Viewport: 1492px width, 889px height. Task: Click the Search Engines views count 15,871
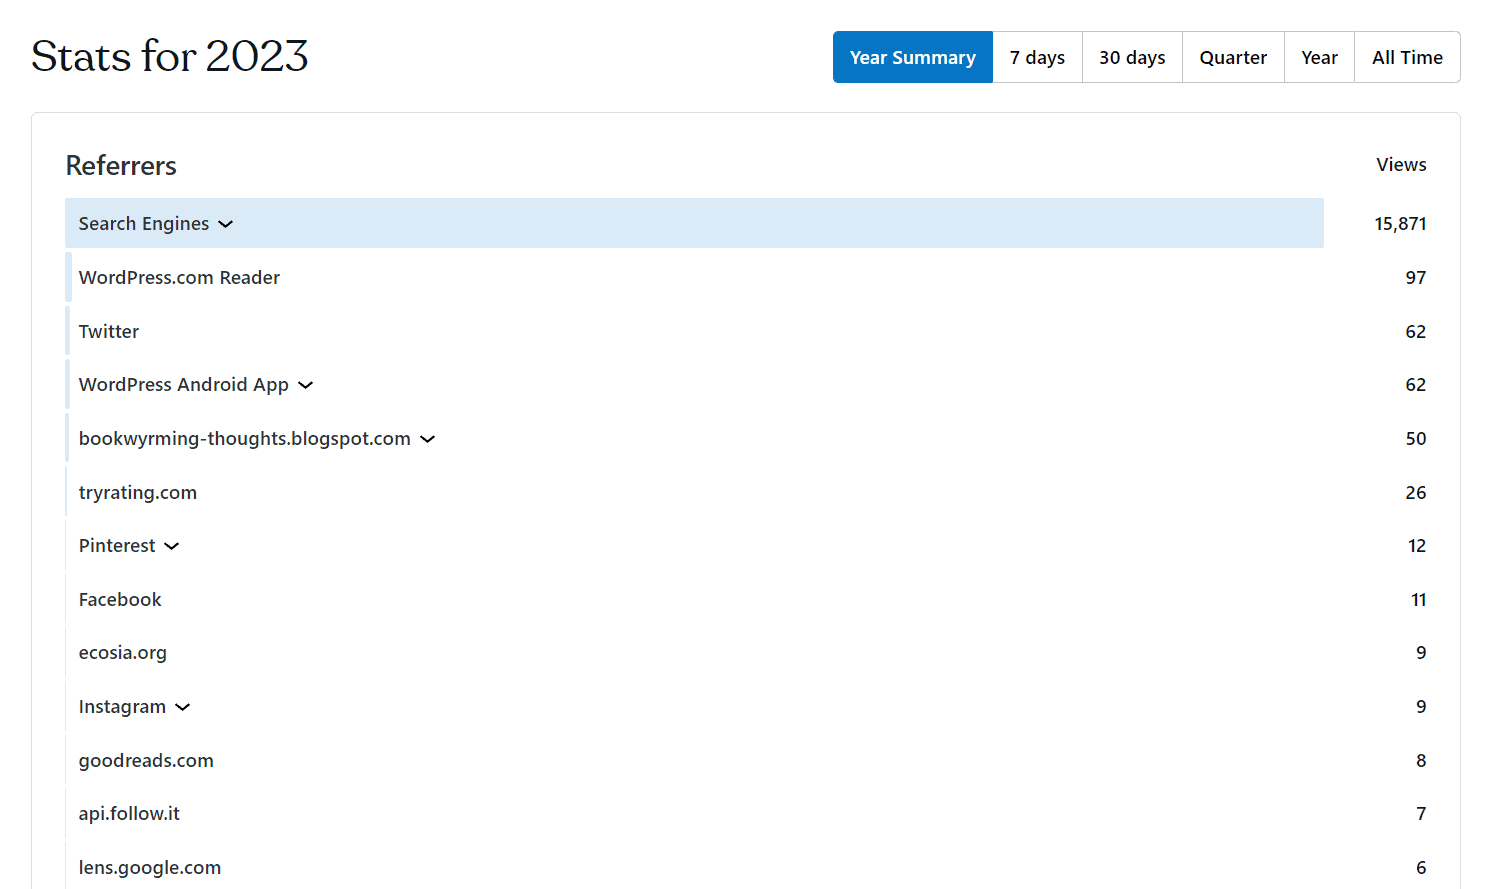1400,224
